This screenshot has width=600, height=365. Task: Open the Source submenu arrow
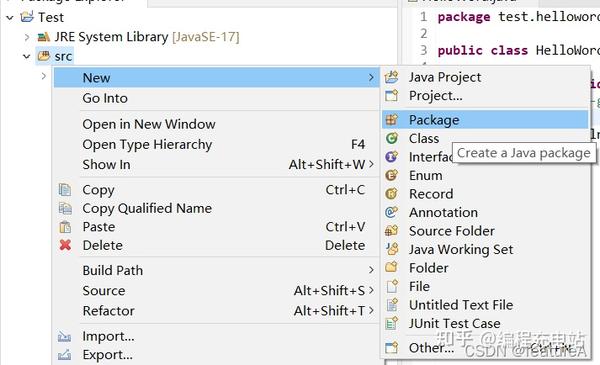371,290
